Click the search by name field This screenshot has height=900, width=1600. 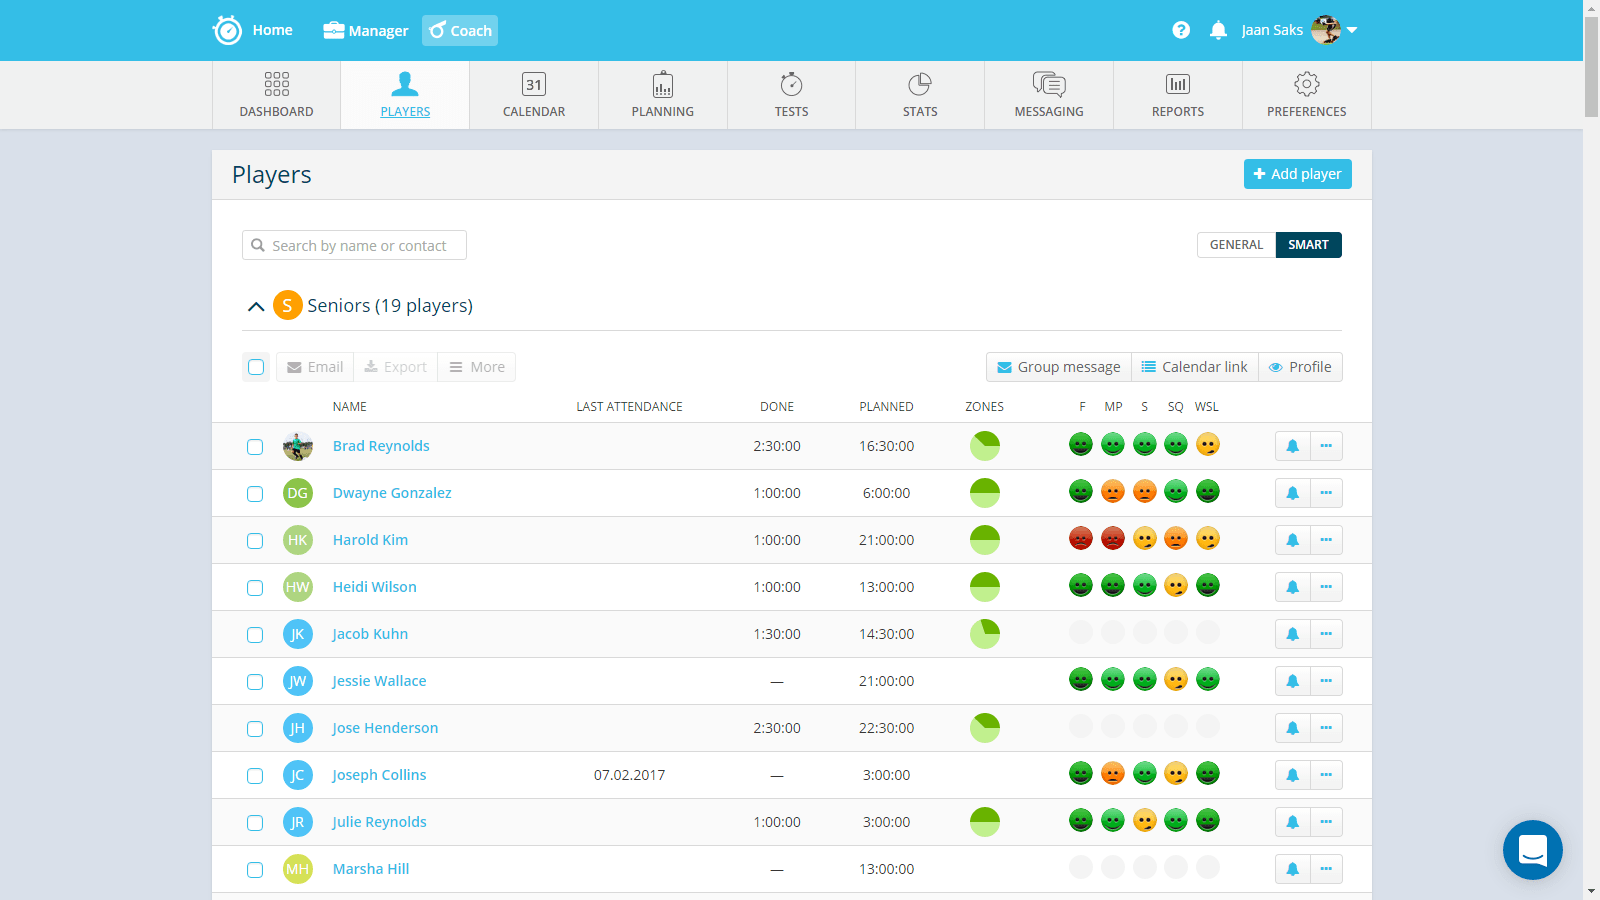tap(355, 246)
